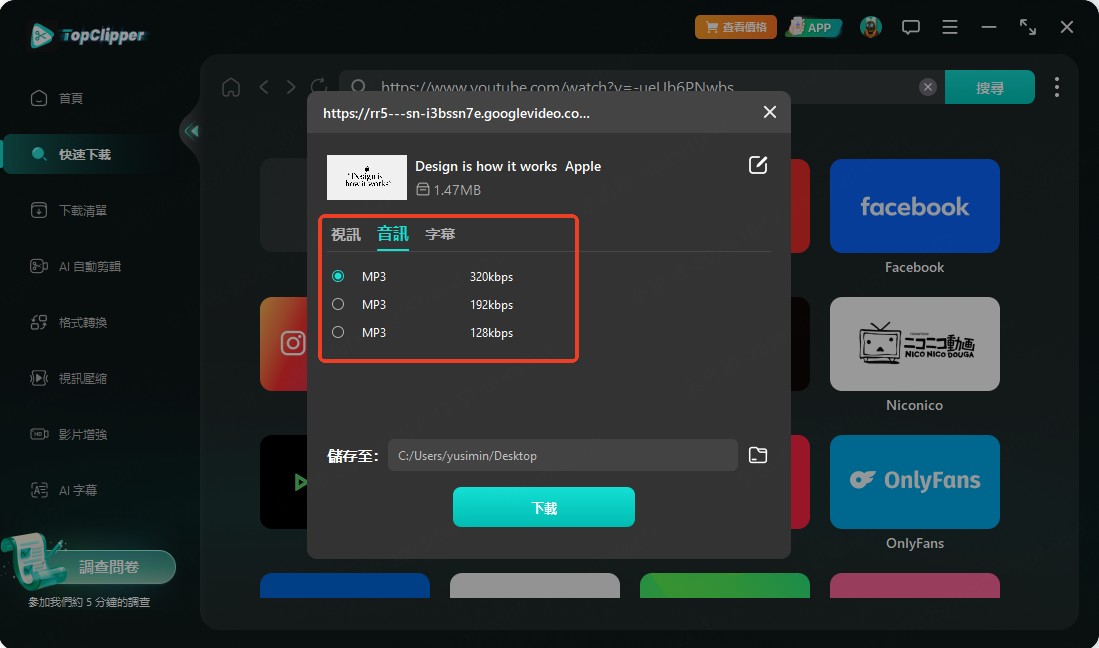This screenshot has width=1099, height=648.
Task: Browse save folder via folder icon
Action: pyautogui.click(x=758, y=455)
